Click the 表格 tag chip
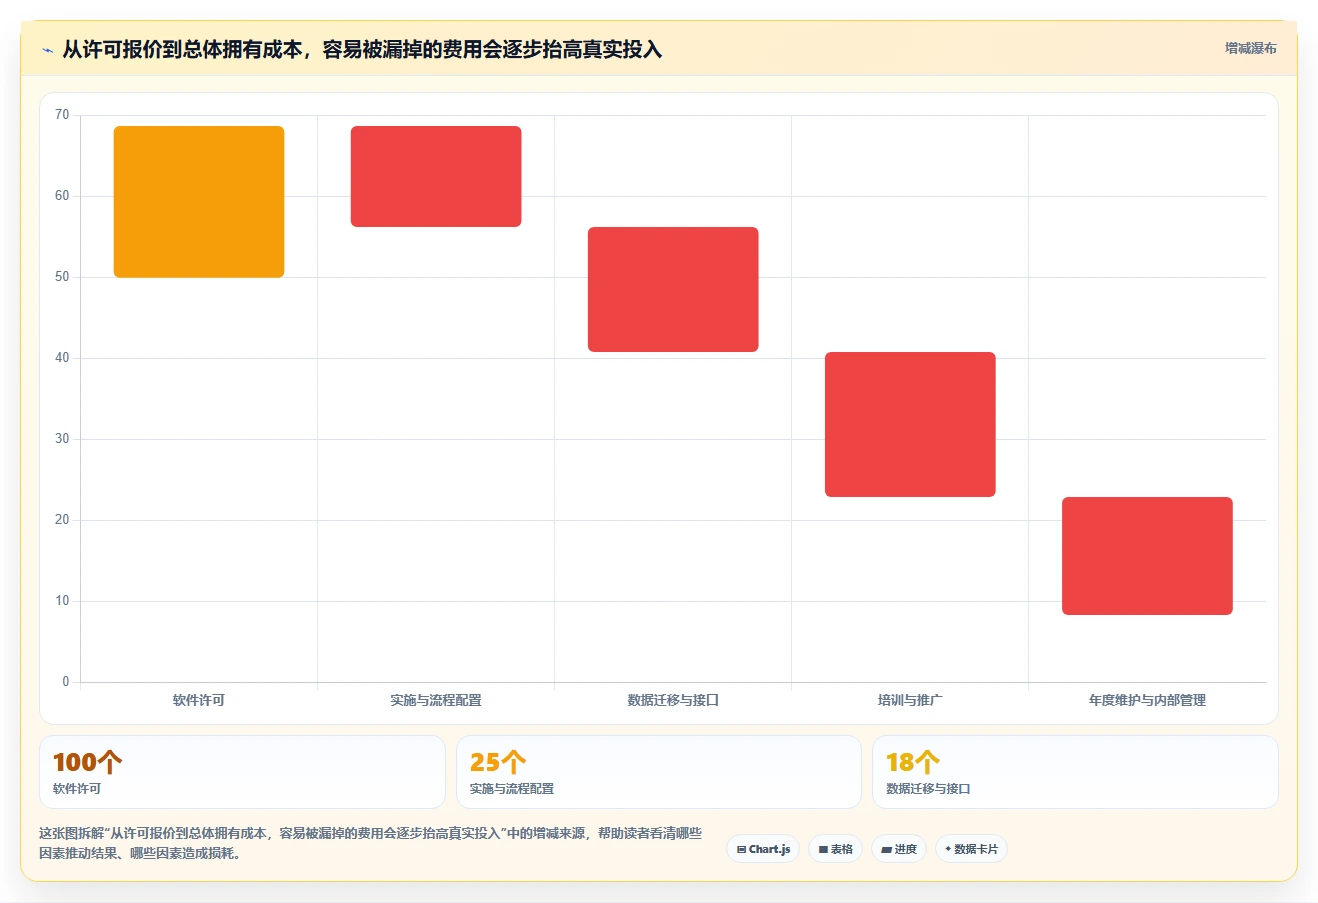The image size is (1318, 903). tap(835, 849)
